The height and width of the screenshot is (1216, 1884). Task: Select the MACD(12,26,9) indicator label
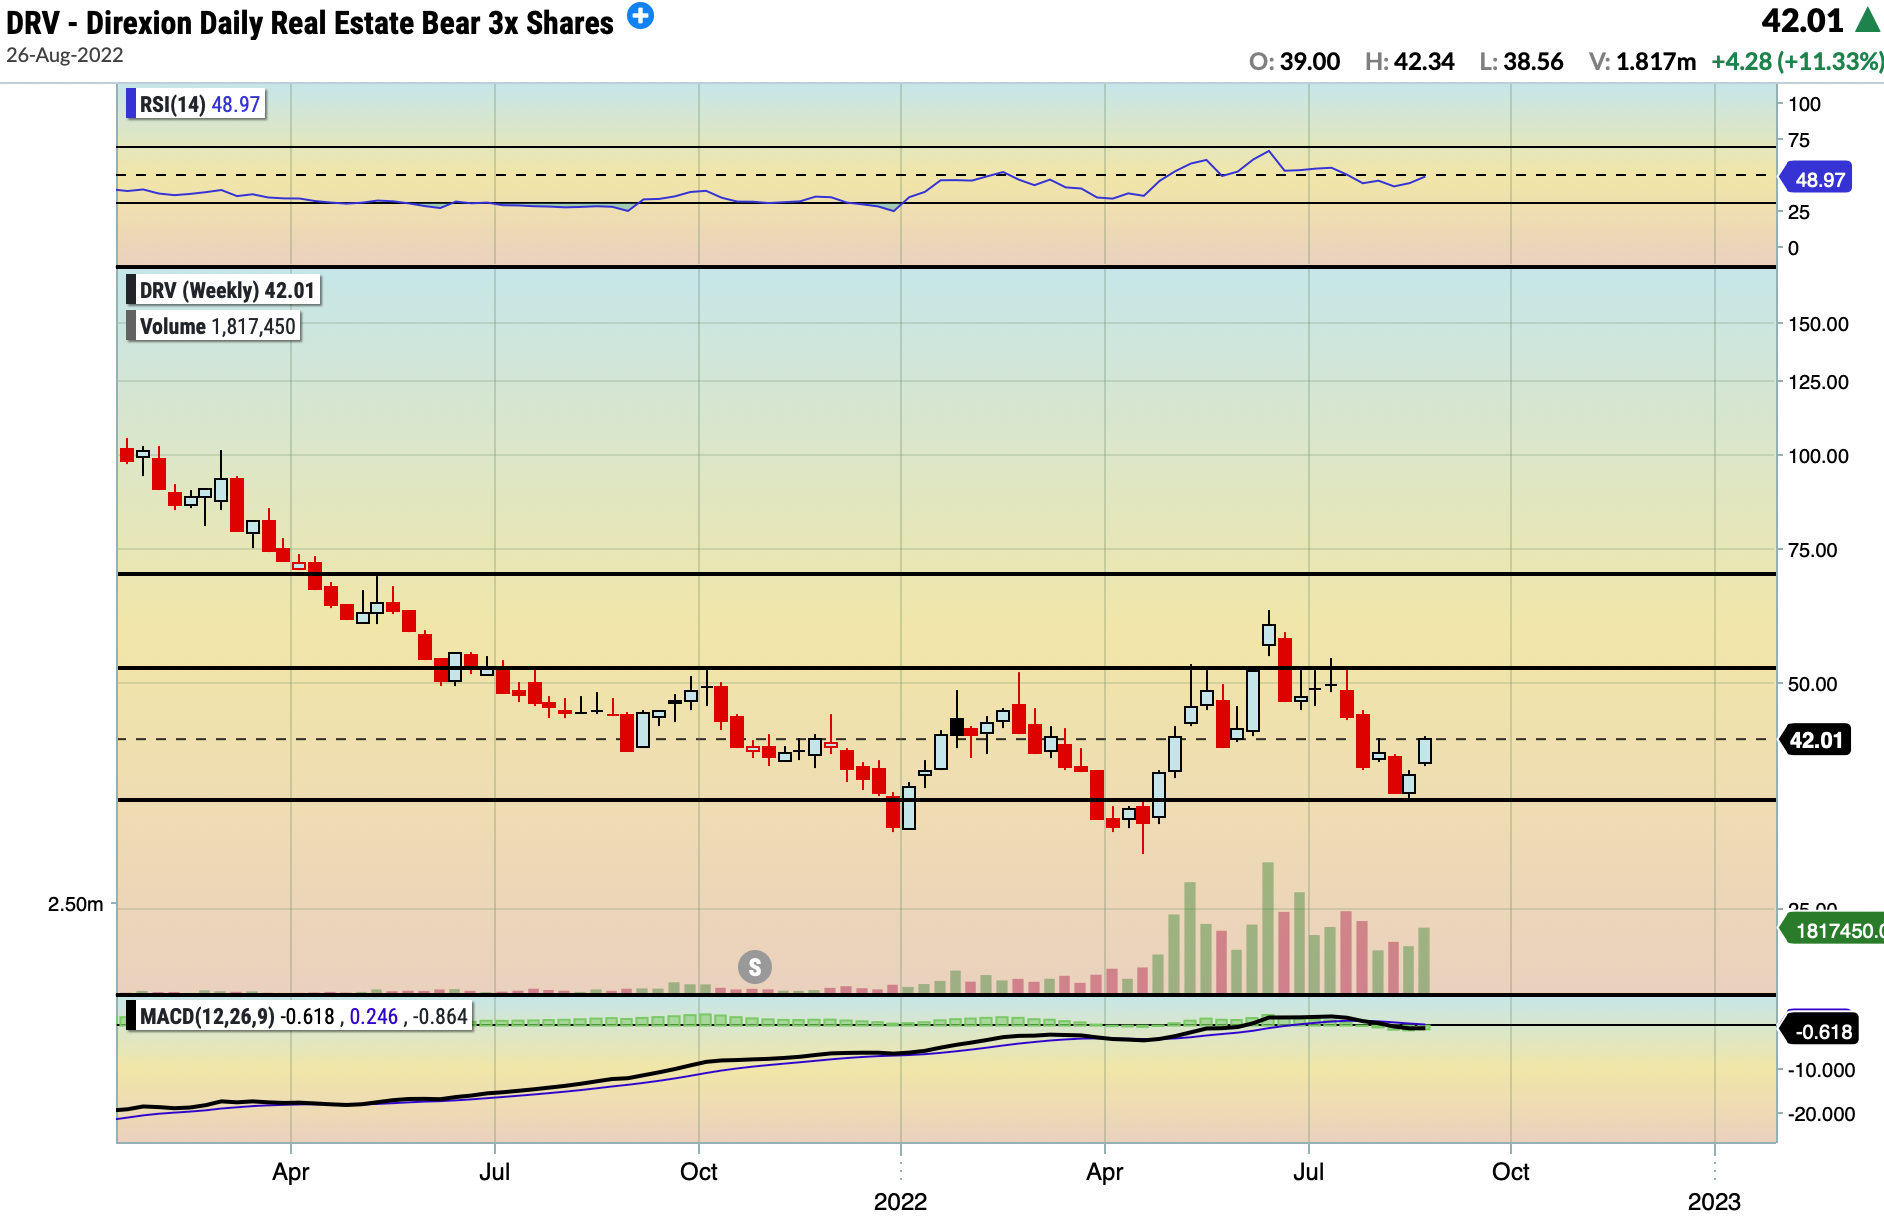click(x=299, y=1016)
